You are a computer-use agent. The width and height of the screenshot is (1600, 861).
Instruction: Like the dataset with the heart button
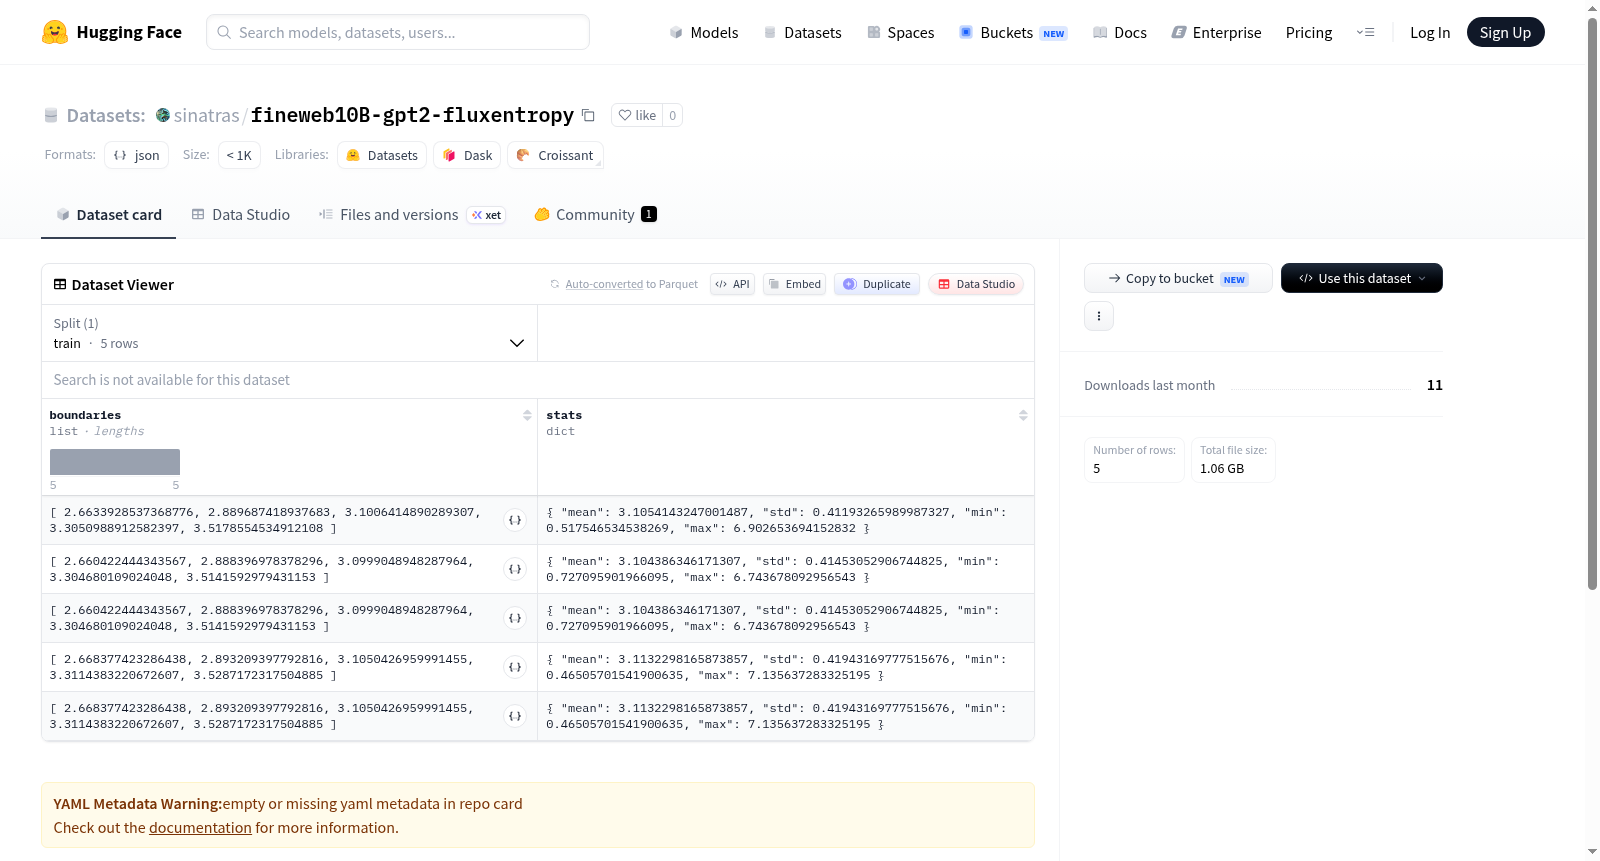[637, 115]
